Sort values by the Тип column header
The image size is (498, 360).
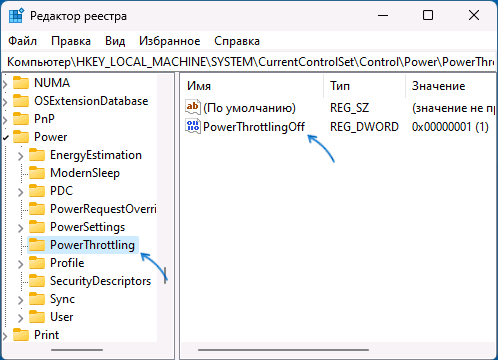click(364, 86)
